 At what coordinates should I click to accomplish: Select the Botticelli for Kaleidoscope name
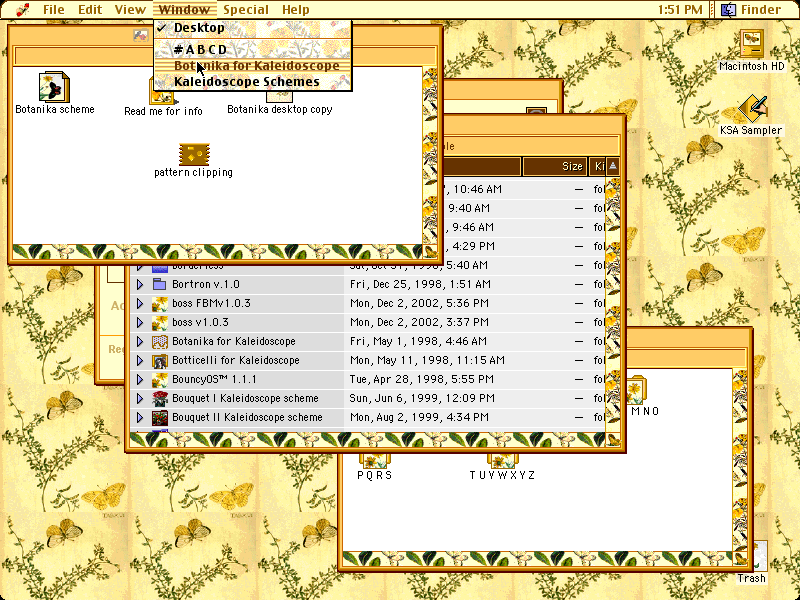tap(236, 361)
